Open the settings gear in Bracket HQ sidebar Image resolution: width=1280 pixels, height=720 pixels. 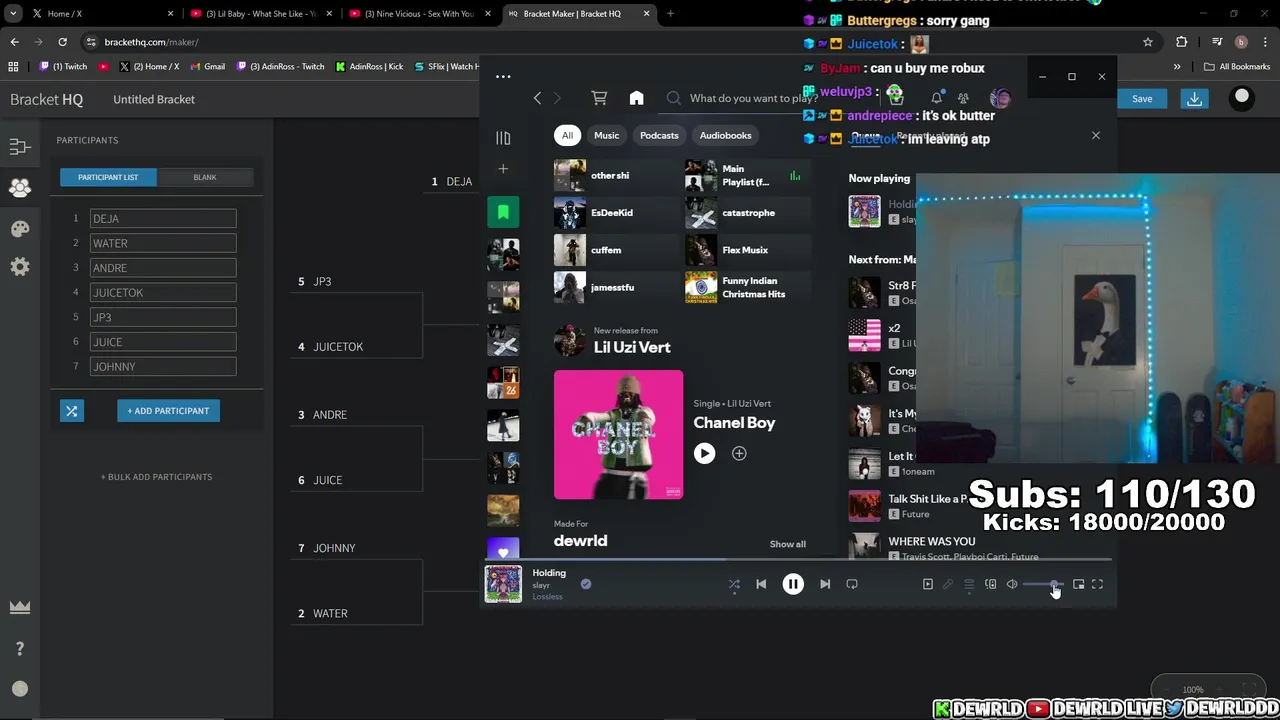pos(20,267)
